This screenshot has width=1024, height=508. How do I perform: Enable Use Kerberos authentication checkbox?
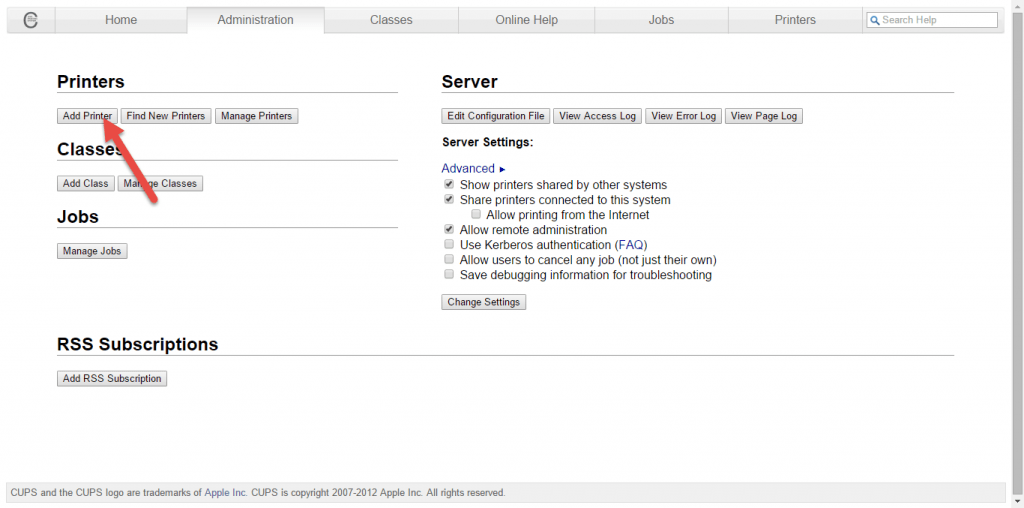click(x=449, y=245)
